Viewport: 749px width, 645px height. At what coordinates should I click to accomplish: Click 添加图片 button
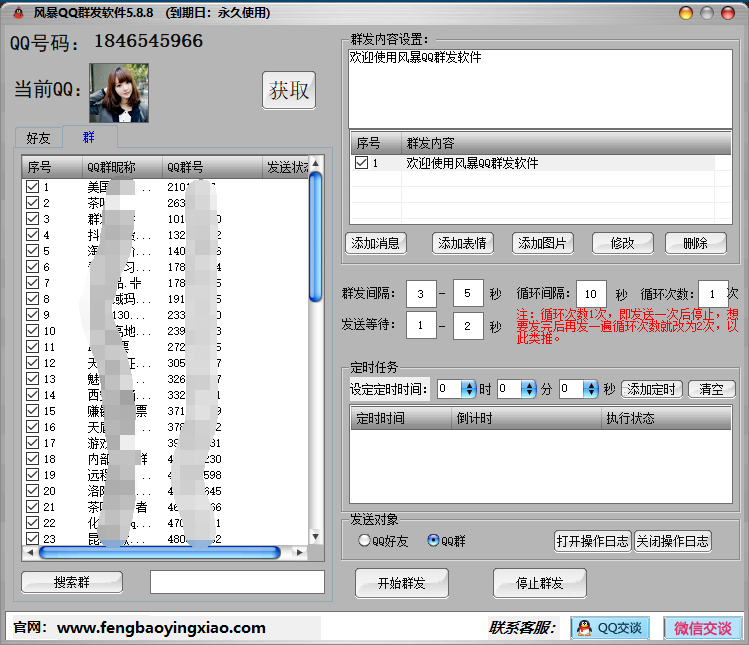542,244
